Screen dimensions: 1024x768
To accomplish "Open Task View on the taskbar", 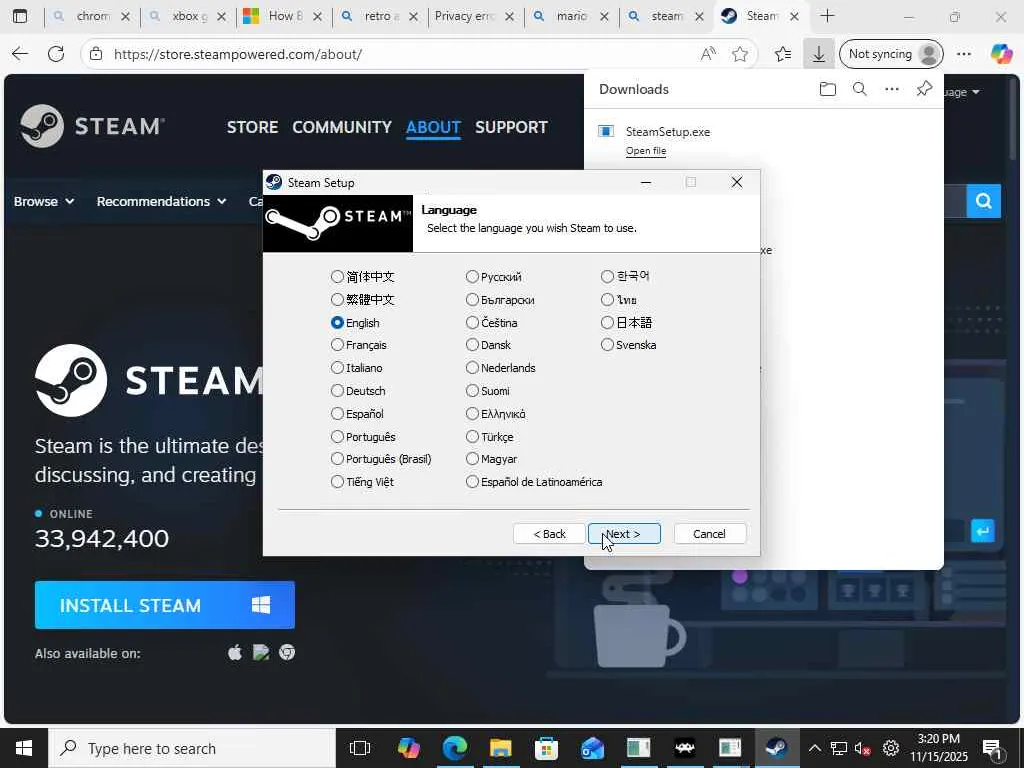I will pyautogui.click(x=360, y=748).
